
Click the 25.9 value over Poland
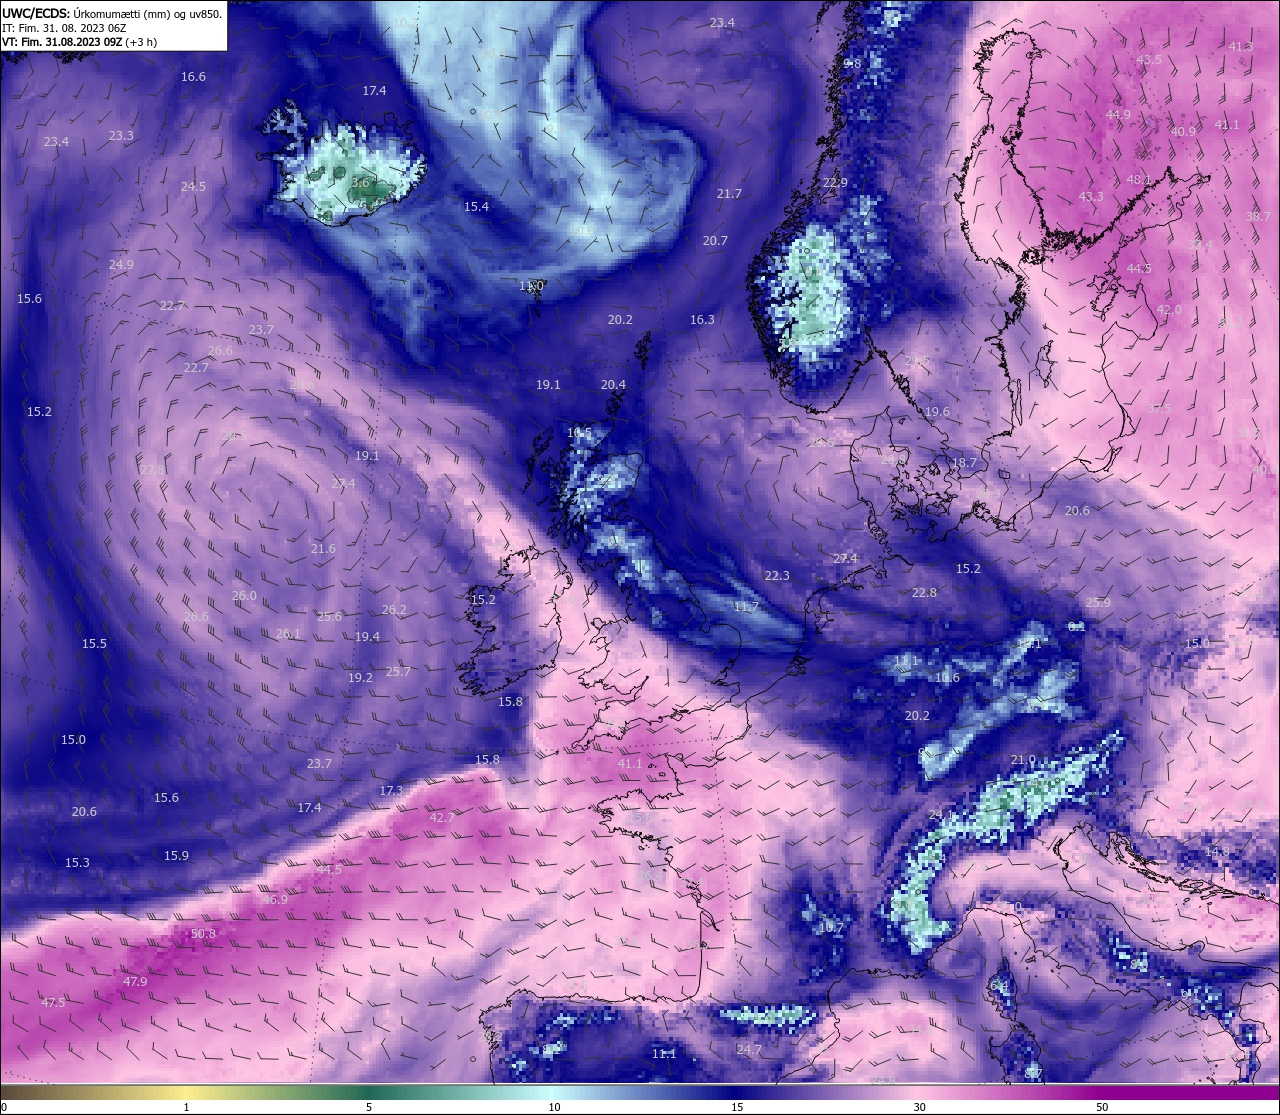1098,603
